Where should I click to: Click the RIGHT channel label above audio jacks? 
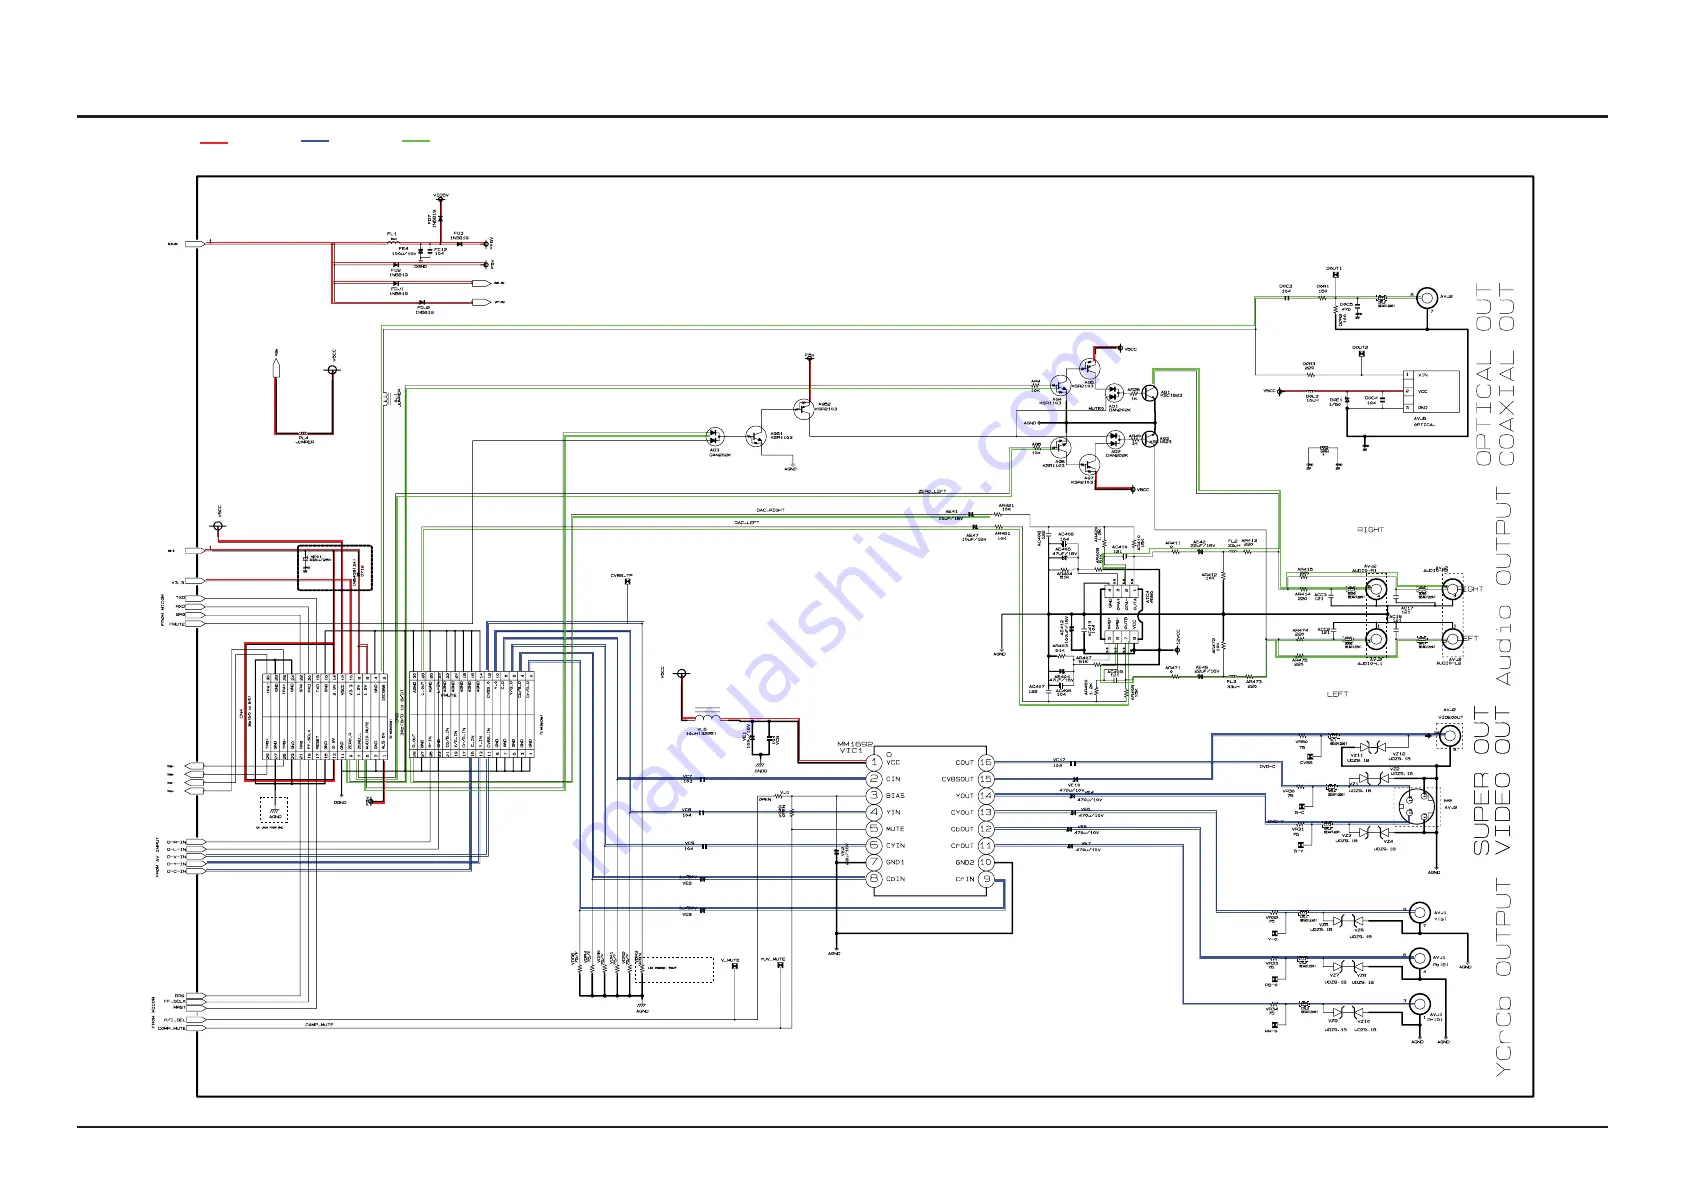point(1370,529)
